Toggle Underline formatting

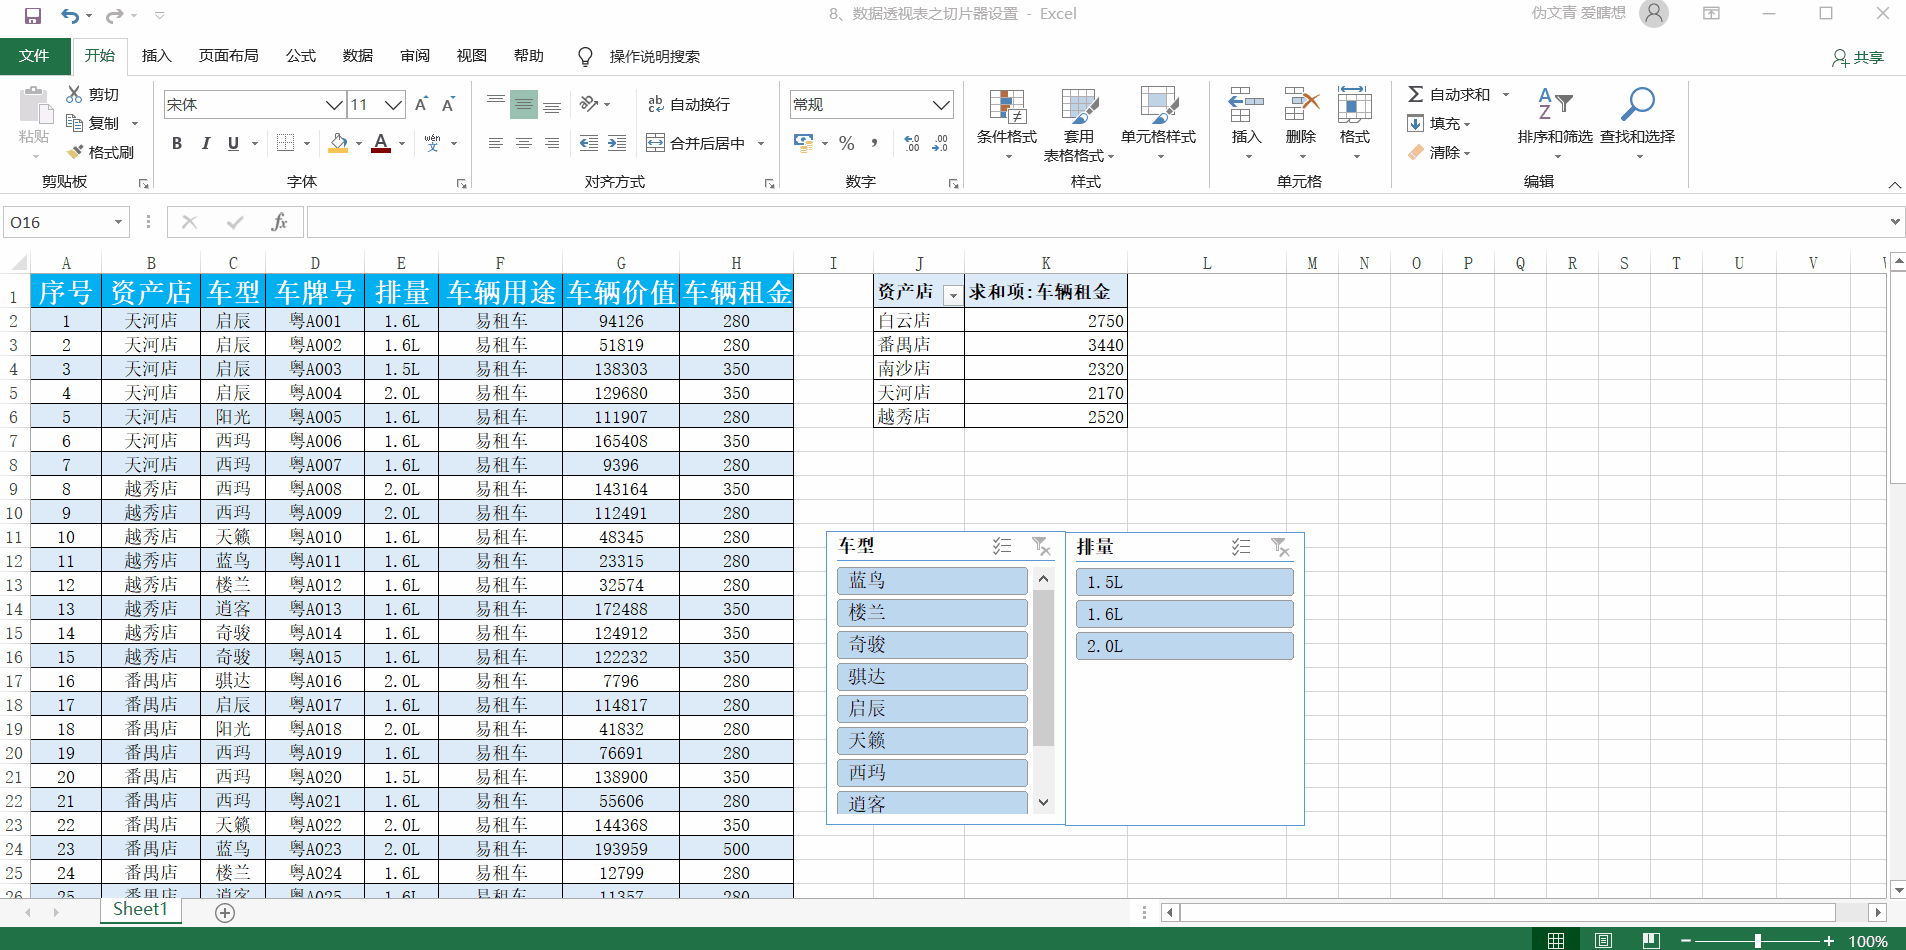[x=233, y=143]
